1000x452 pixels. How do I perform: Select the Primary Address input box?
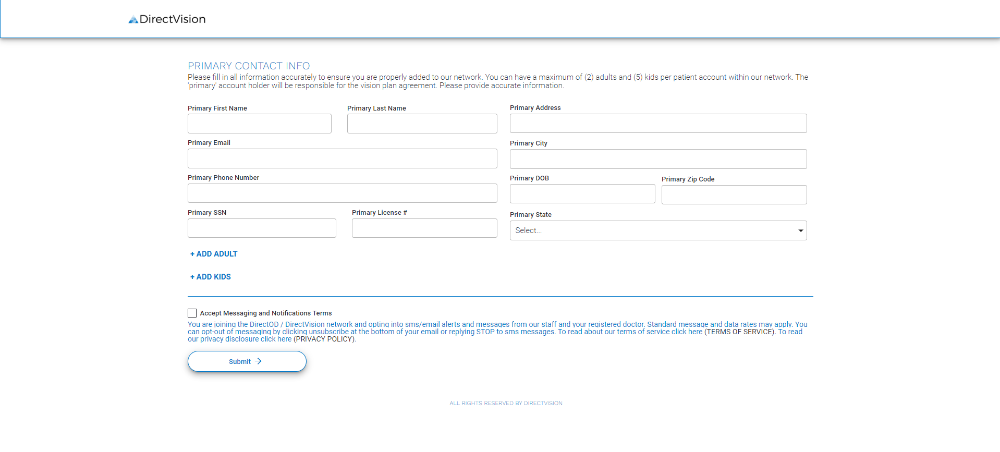[x=657, y=123]
